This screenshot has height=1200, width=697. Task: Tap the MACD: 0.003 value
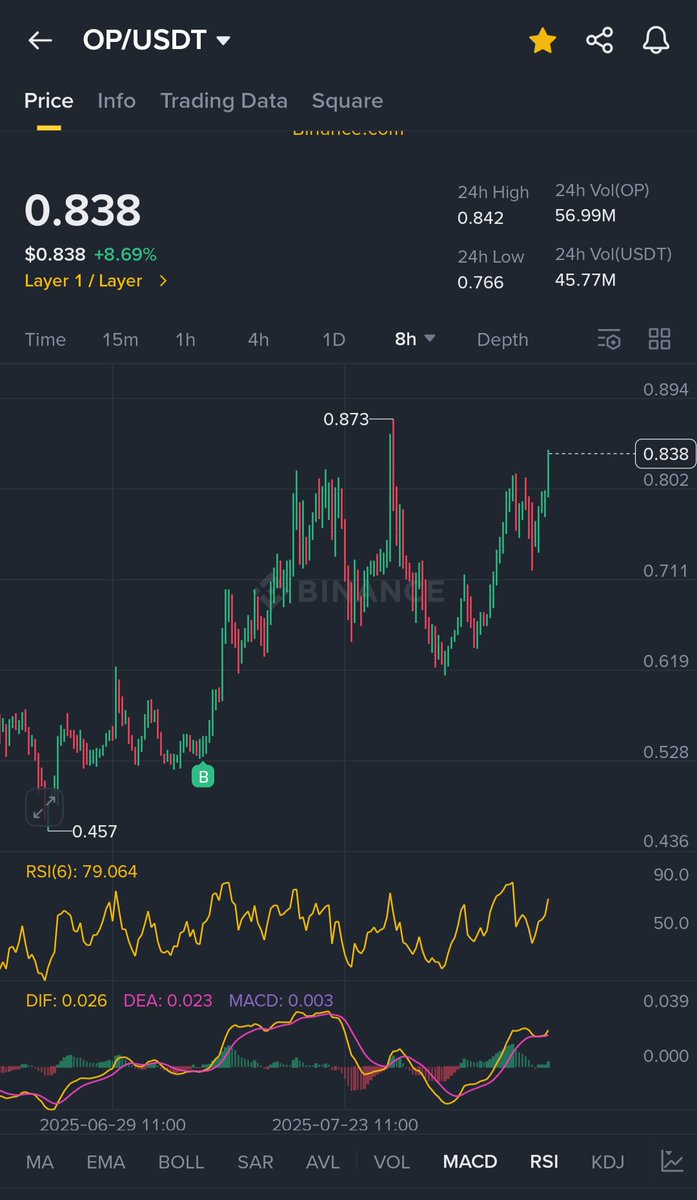281,1000
